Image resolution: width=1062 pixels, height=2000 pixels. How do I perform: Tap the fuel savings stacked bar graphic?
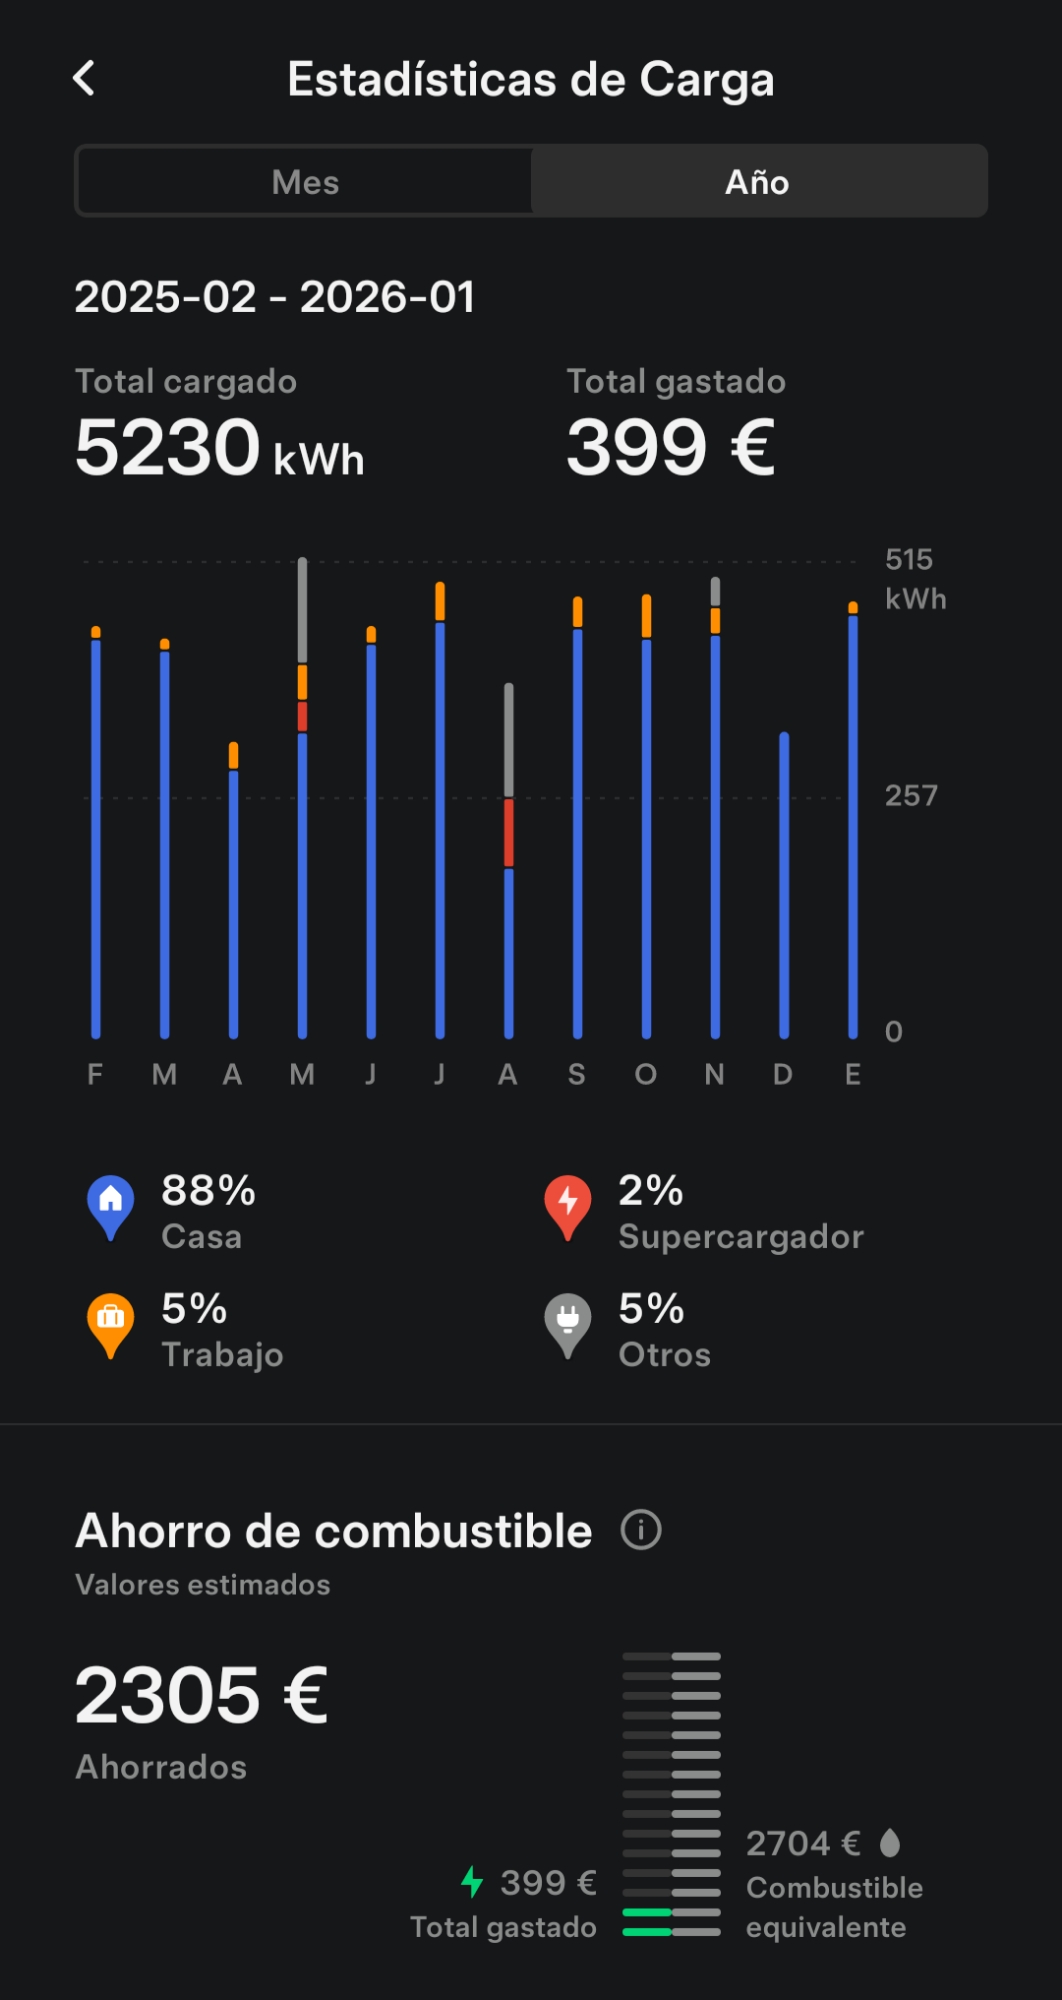671,1794
